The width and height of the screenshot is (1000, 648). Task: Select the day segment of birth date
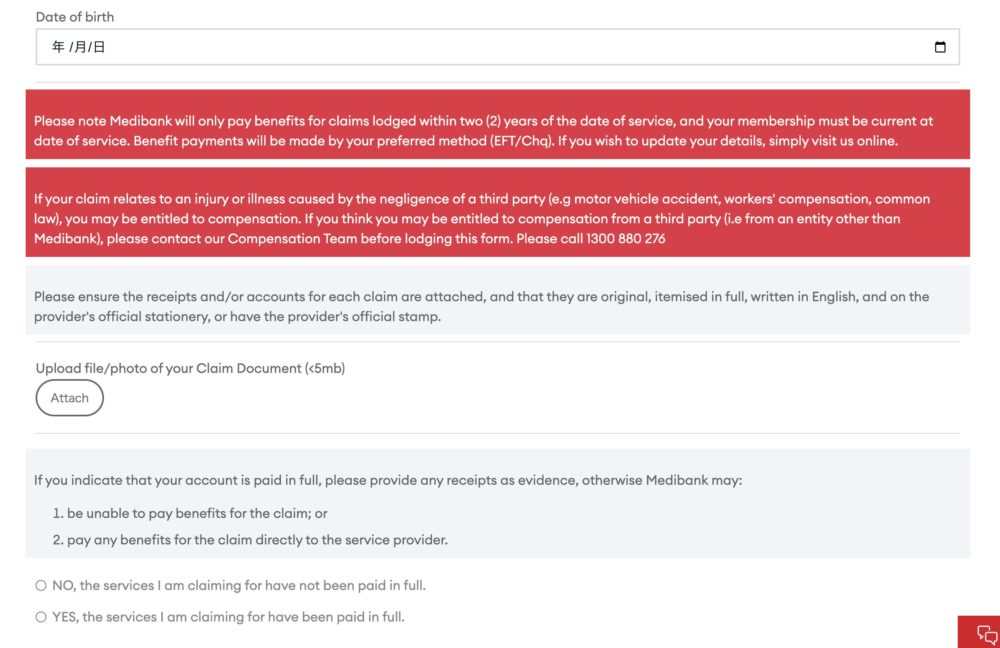(x=98, y=47)
